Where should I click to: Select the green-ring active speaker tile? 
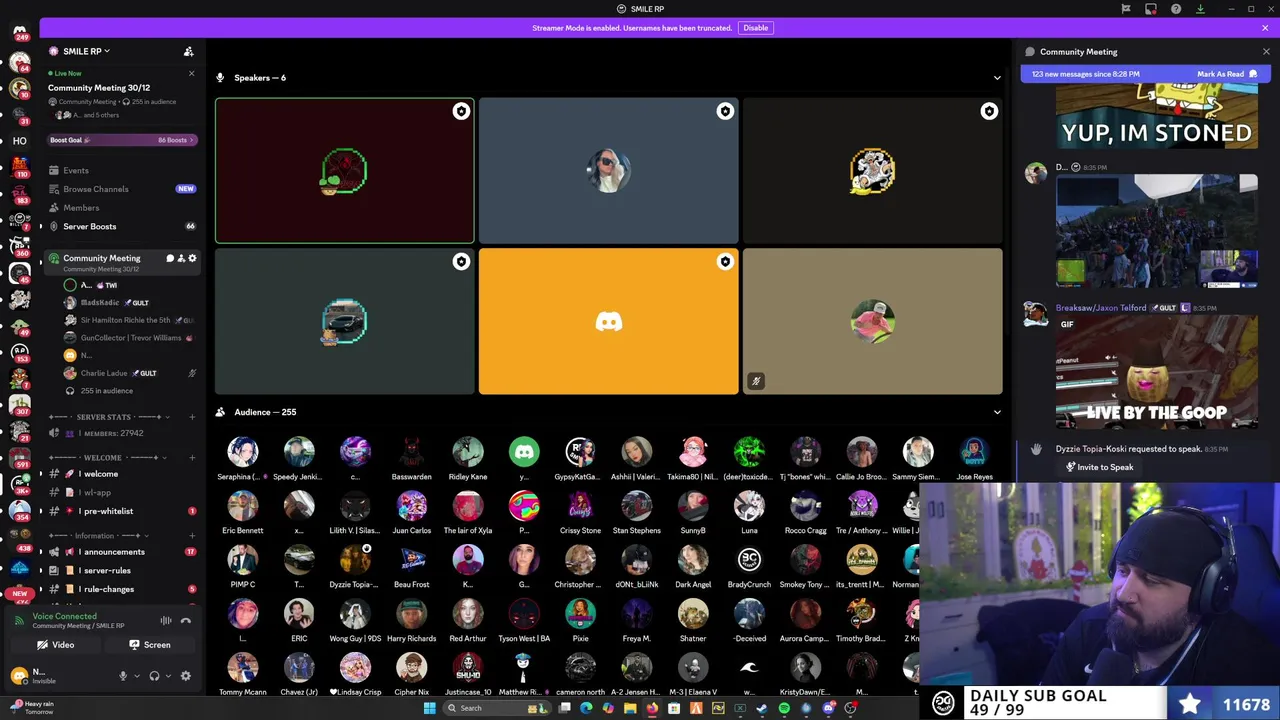pos(345,171)
